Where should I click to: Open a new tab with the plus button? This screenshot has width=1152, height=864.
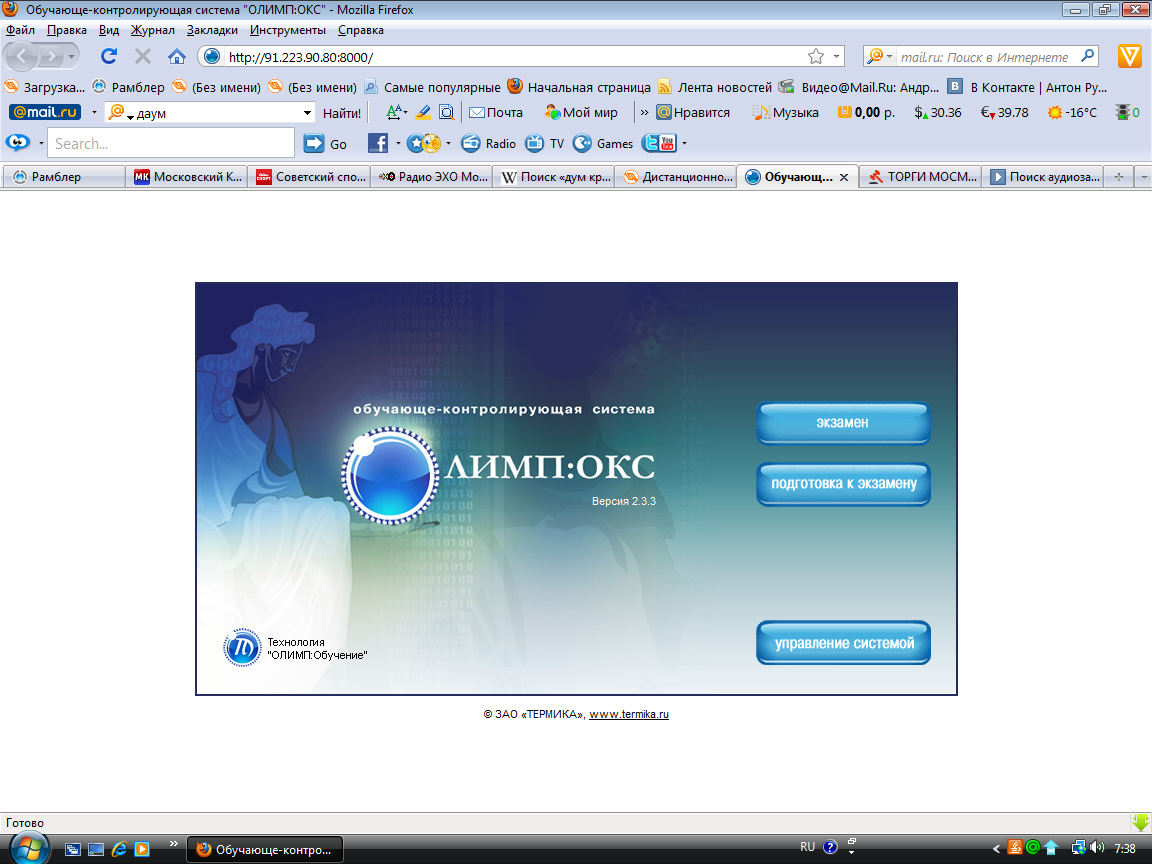(x=1119, y=176)
